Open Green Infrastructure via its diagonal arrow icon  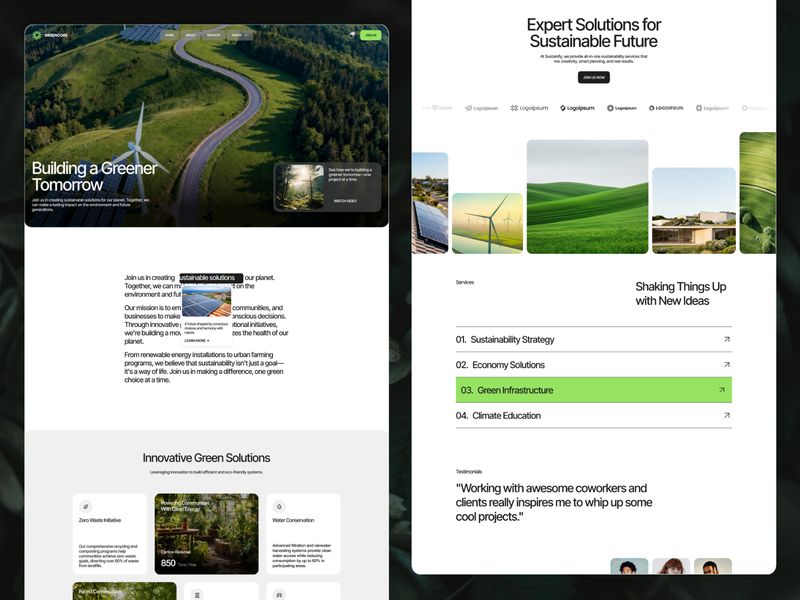(722, 390)
